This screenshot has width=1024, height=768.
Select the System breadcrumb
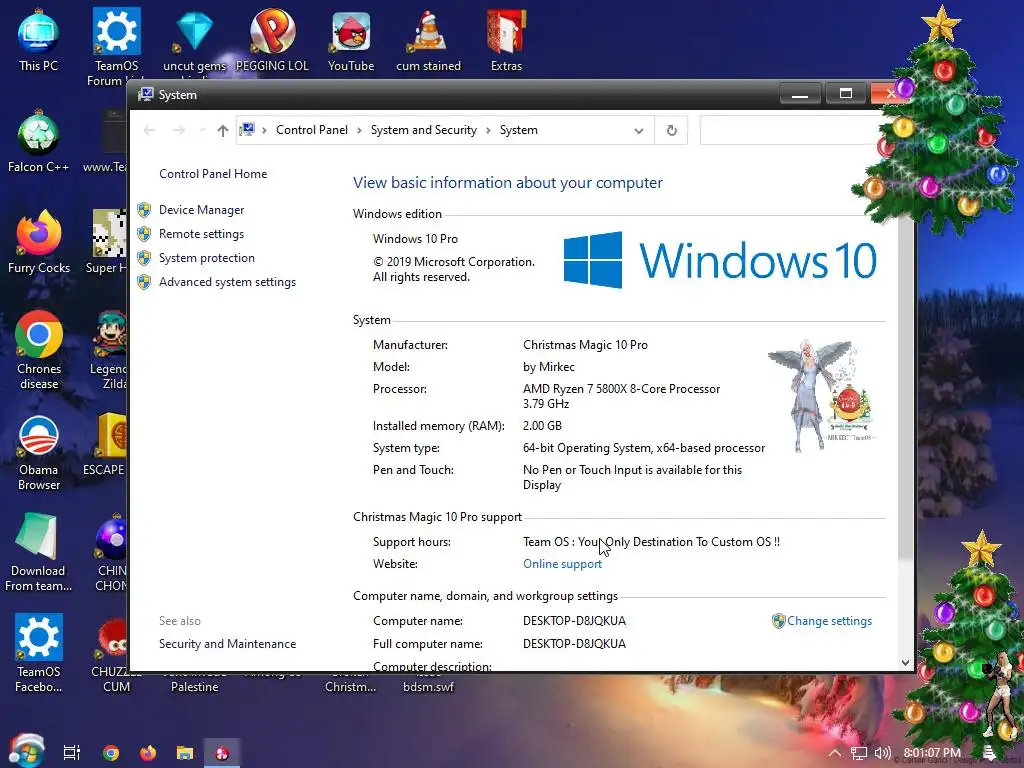pyautogui.click(x=519, y=130)
